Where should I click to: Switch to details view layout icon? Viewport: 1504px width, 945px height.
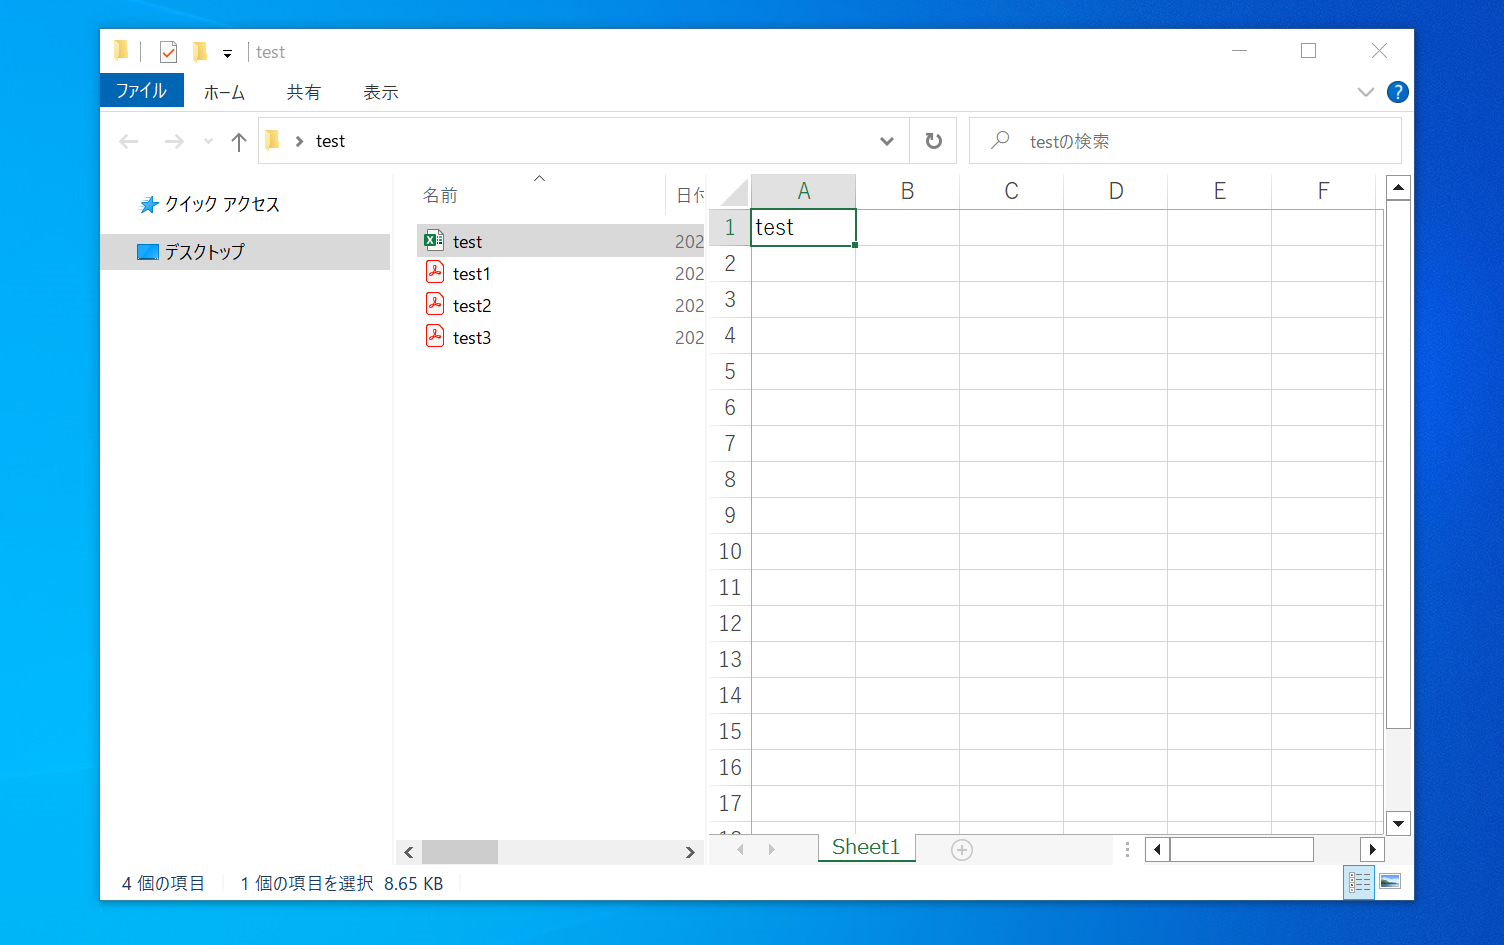[x=1359, y=882]
